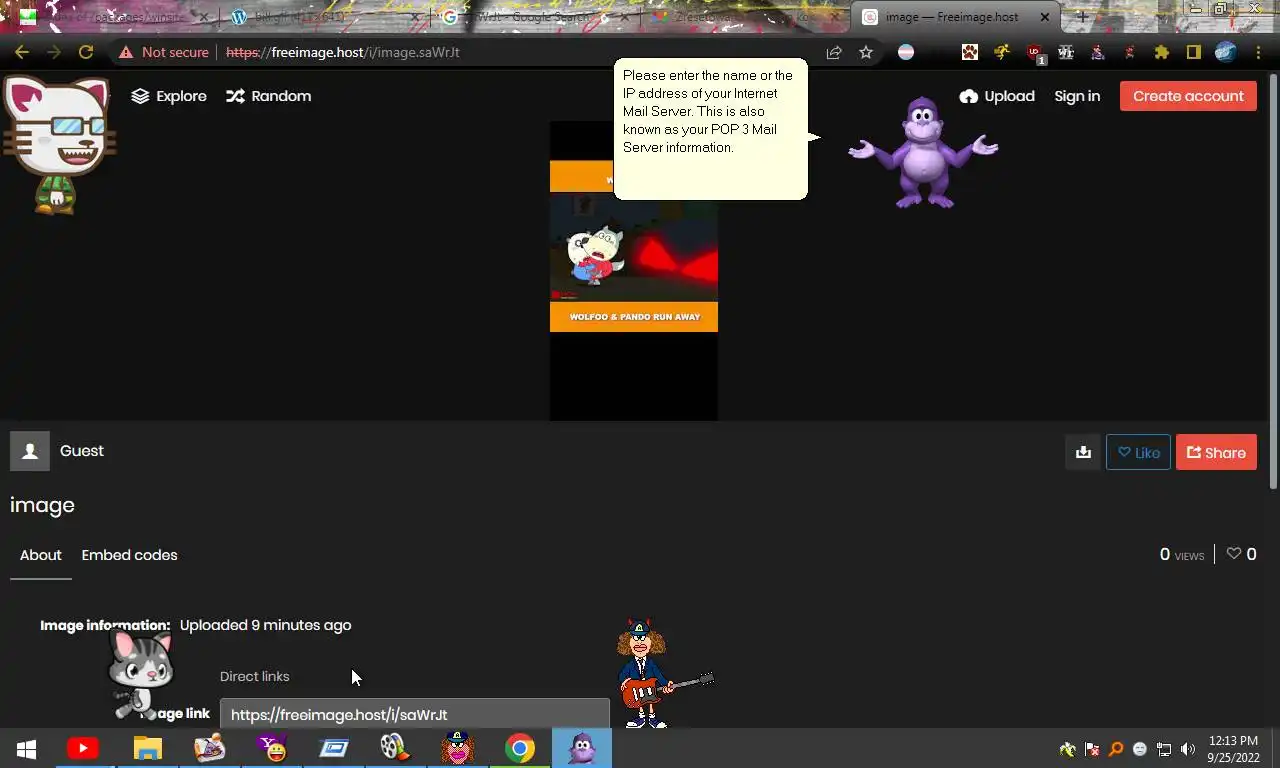Click the cat logo with glasses
This screenshot has height=768, width=1280.
coord(58,145)
